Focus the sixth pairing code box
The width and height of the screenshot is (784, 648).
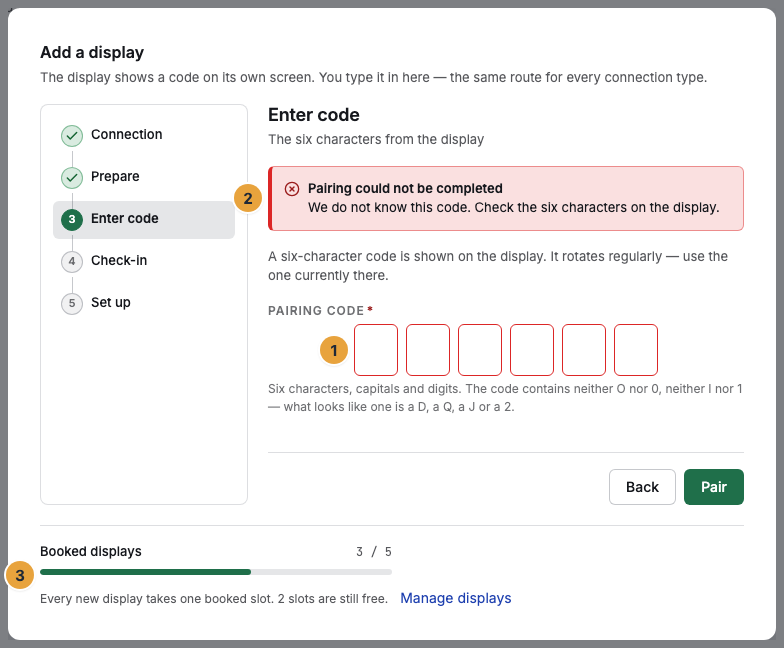[636, 350]
